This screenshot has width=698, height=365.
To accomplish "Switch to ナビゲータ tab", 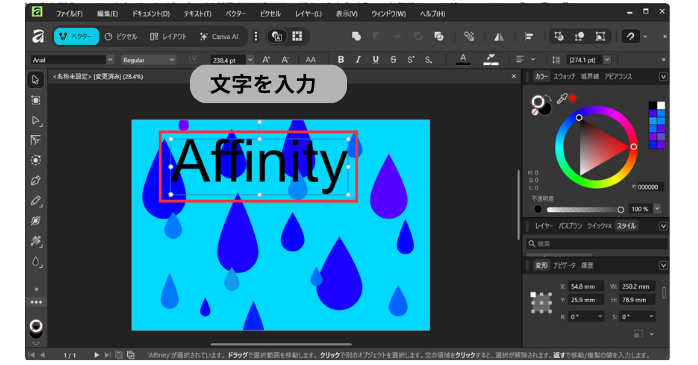I will tap(564, 265).
